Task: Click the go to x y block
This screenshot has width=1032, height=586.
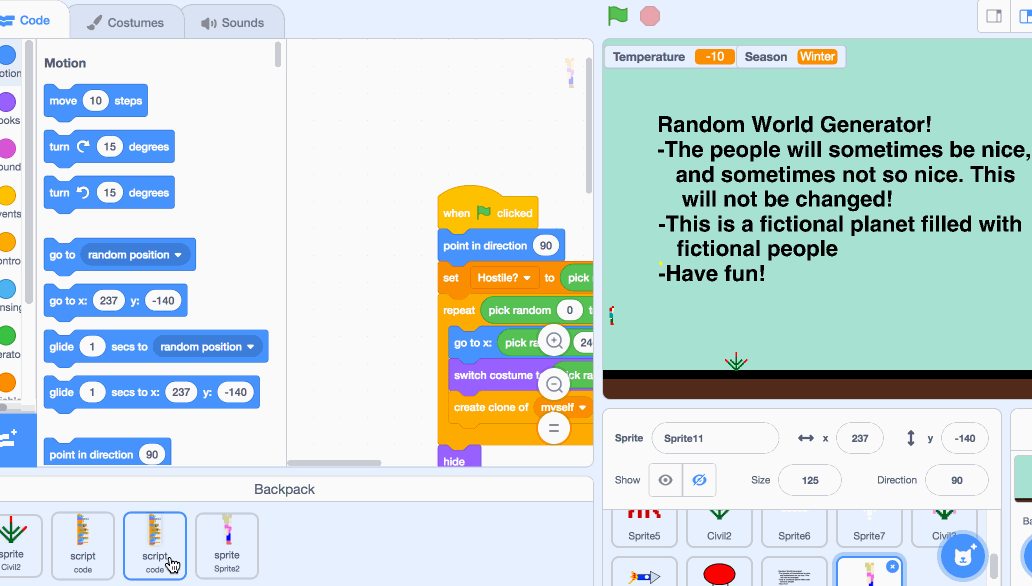Action: pos(115,301)
